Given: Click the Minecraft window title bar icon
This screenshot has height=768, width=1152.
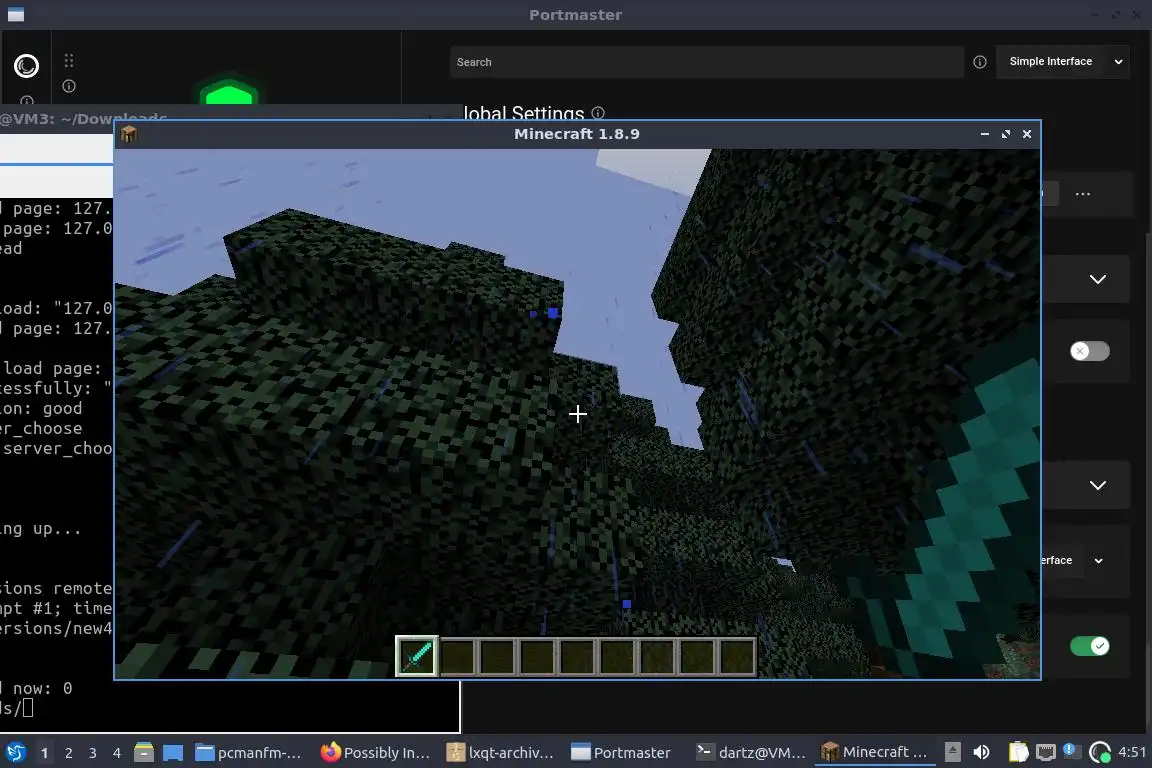Looking at the screenshot, I should click(129, 134).
